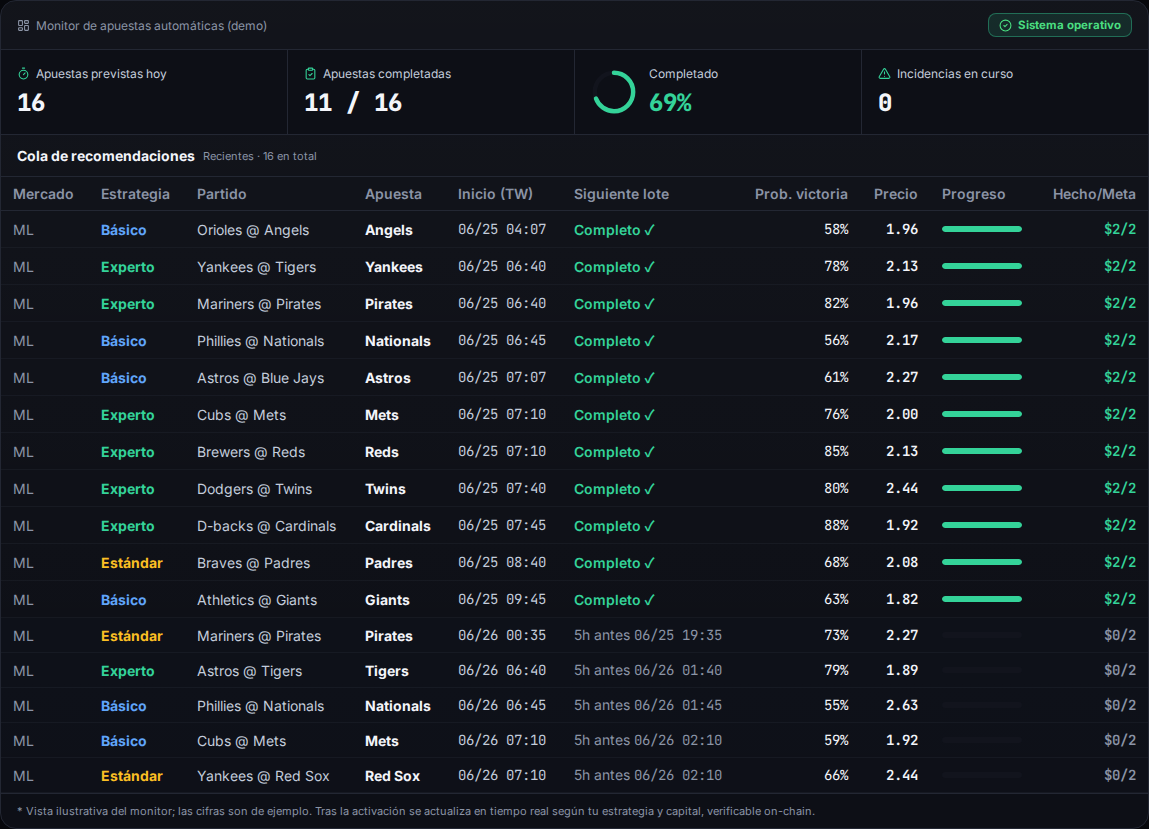Image resolution: width=1149 pixels, height=829 pixels.
Task: Click the 2.63 price value
Action: (x=902, y=705)
